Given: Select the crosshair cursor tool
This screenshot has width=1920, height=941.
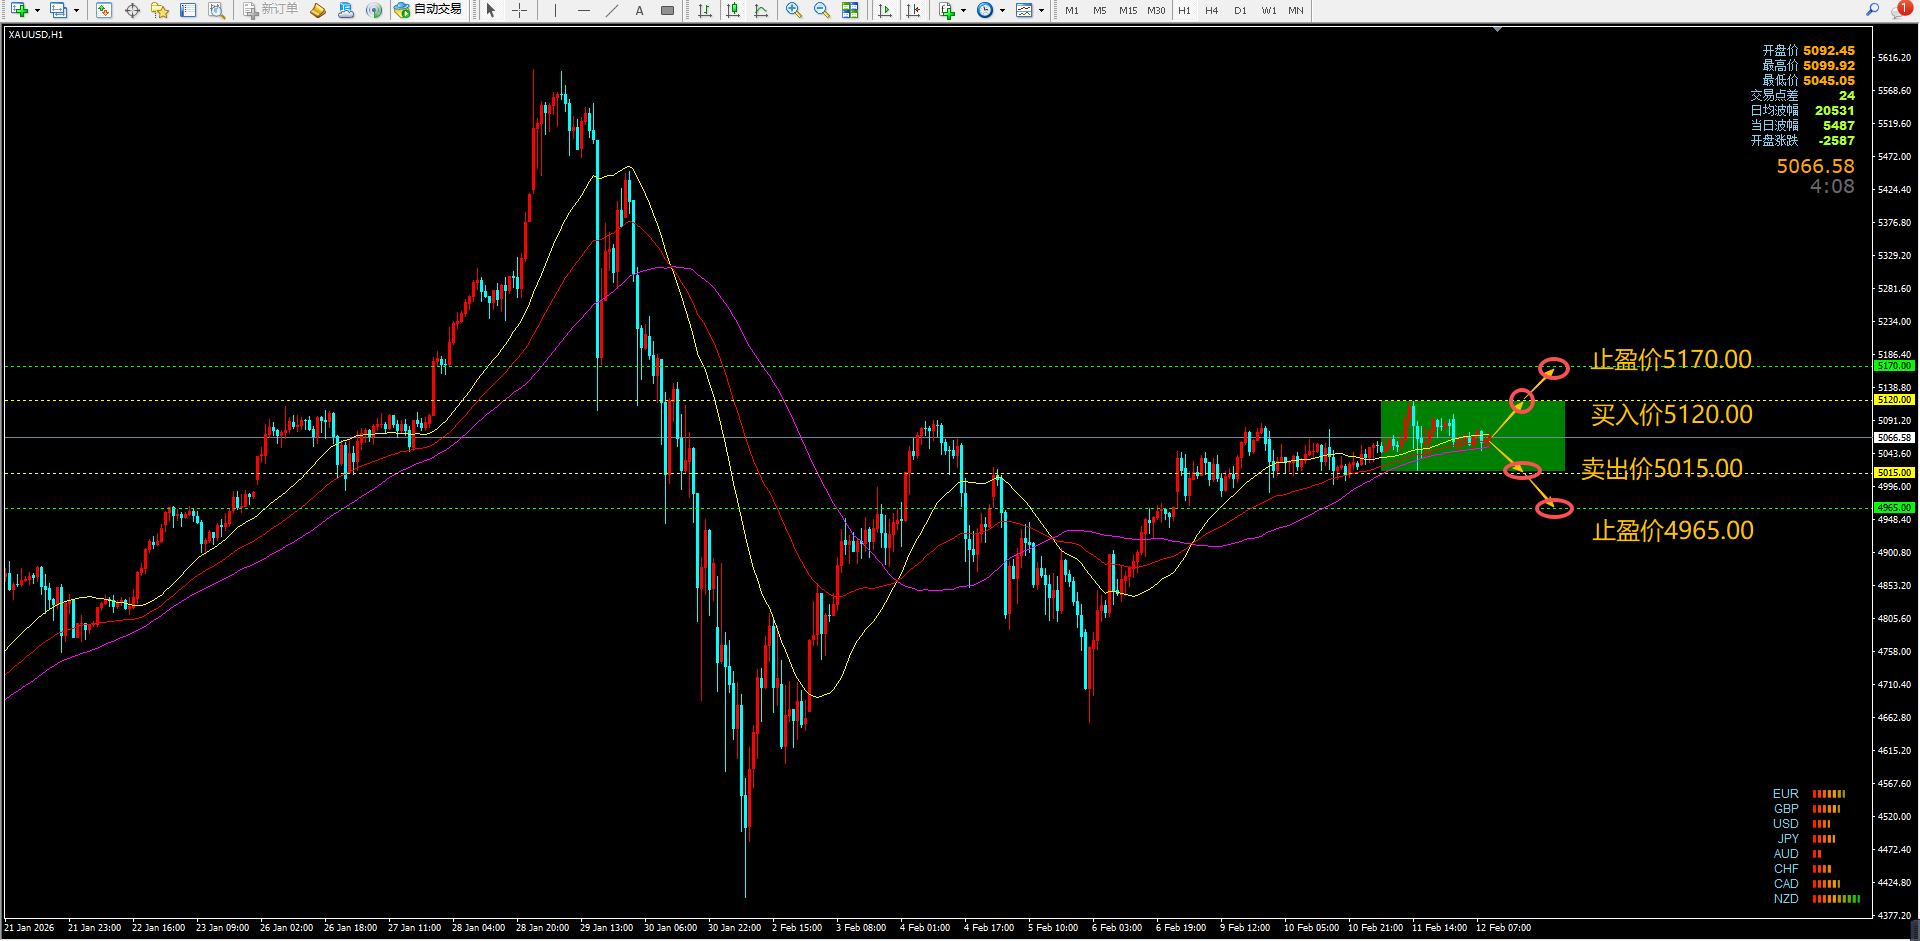Looking at the screenshot, I should click(520, 11).
